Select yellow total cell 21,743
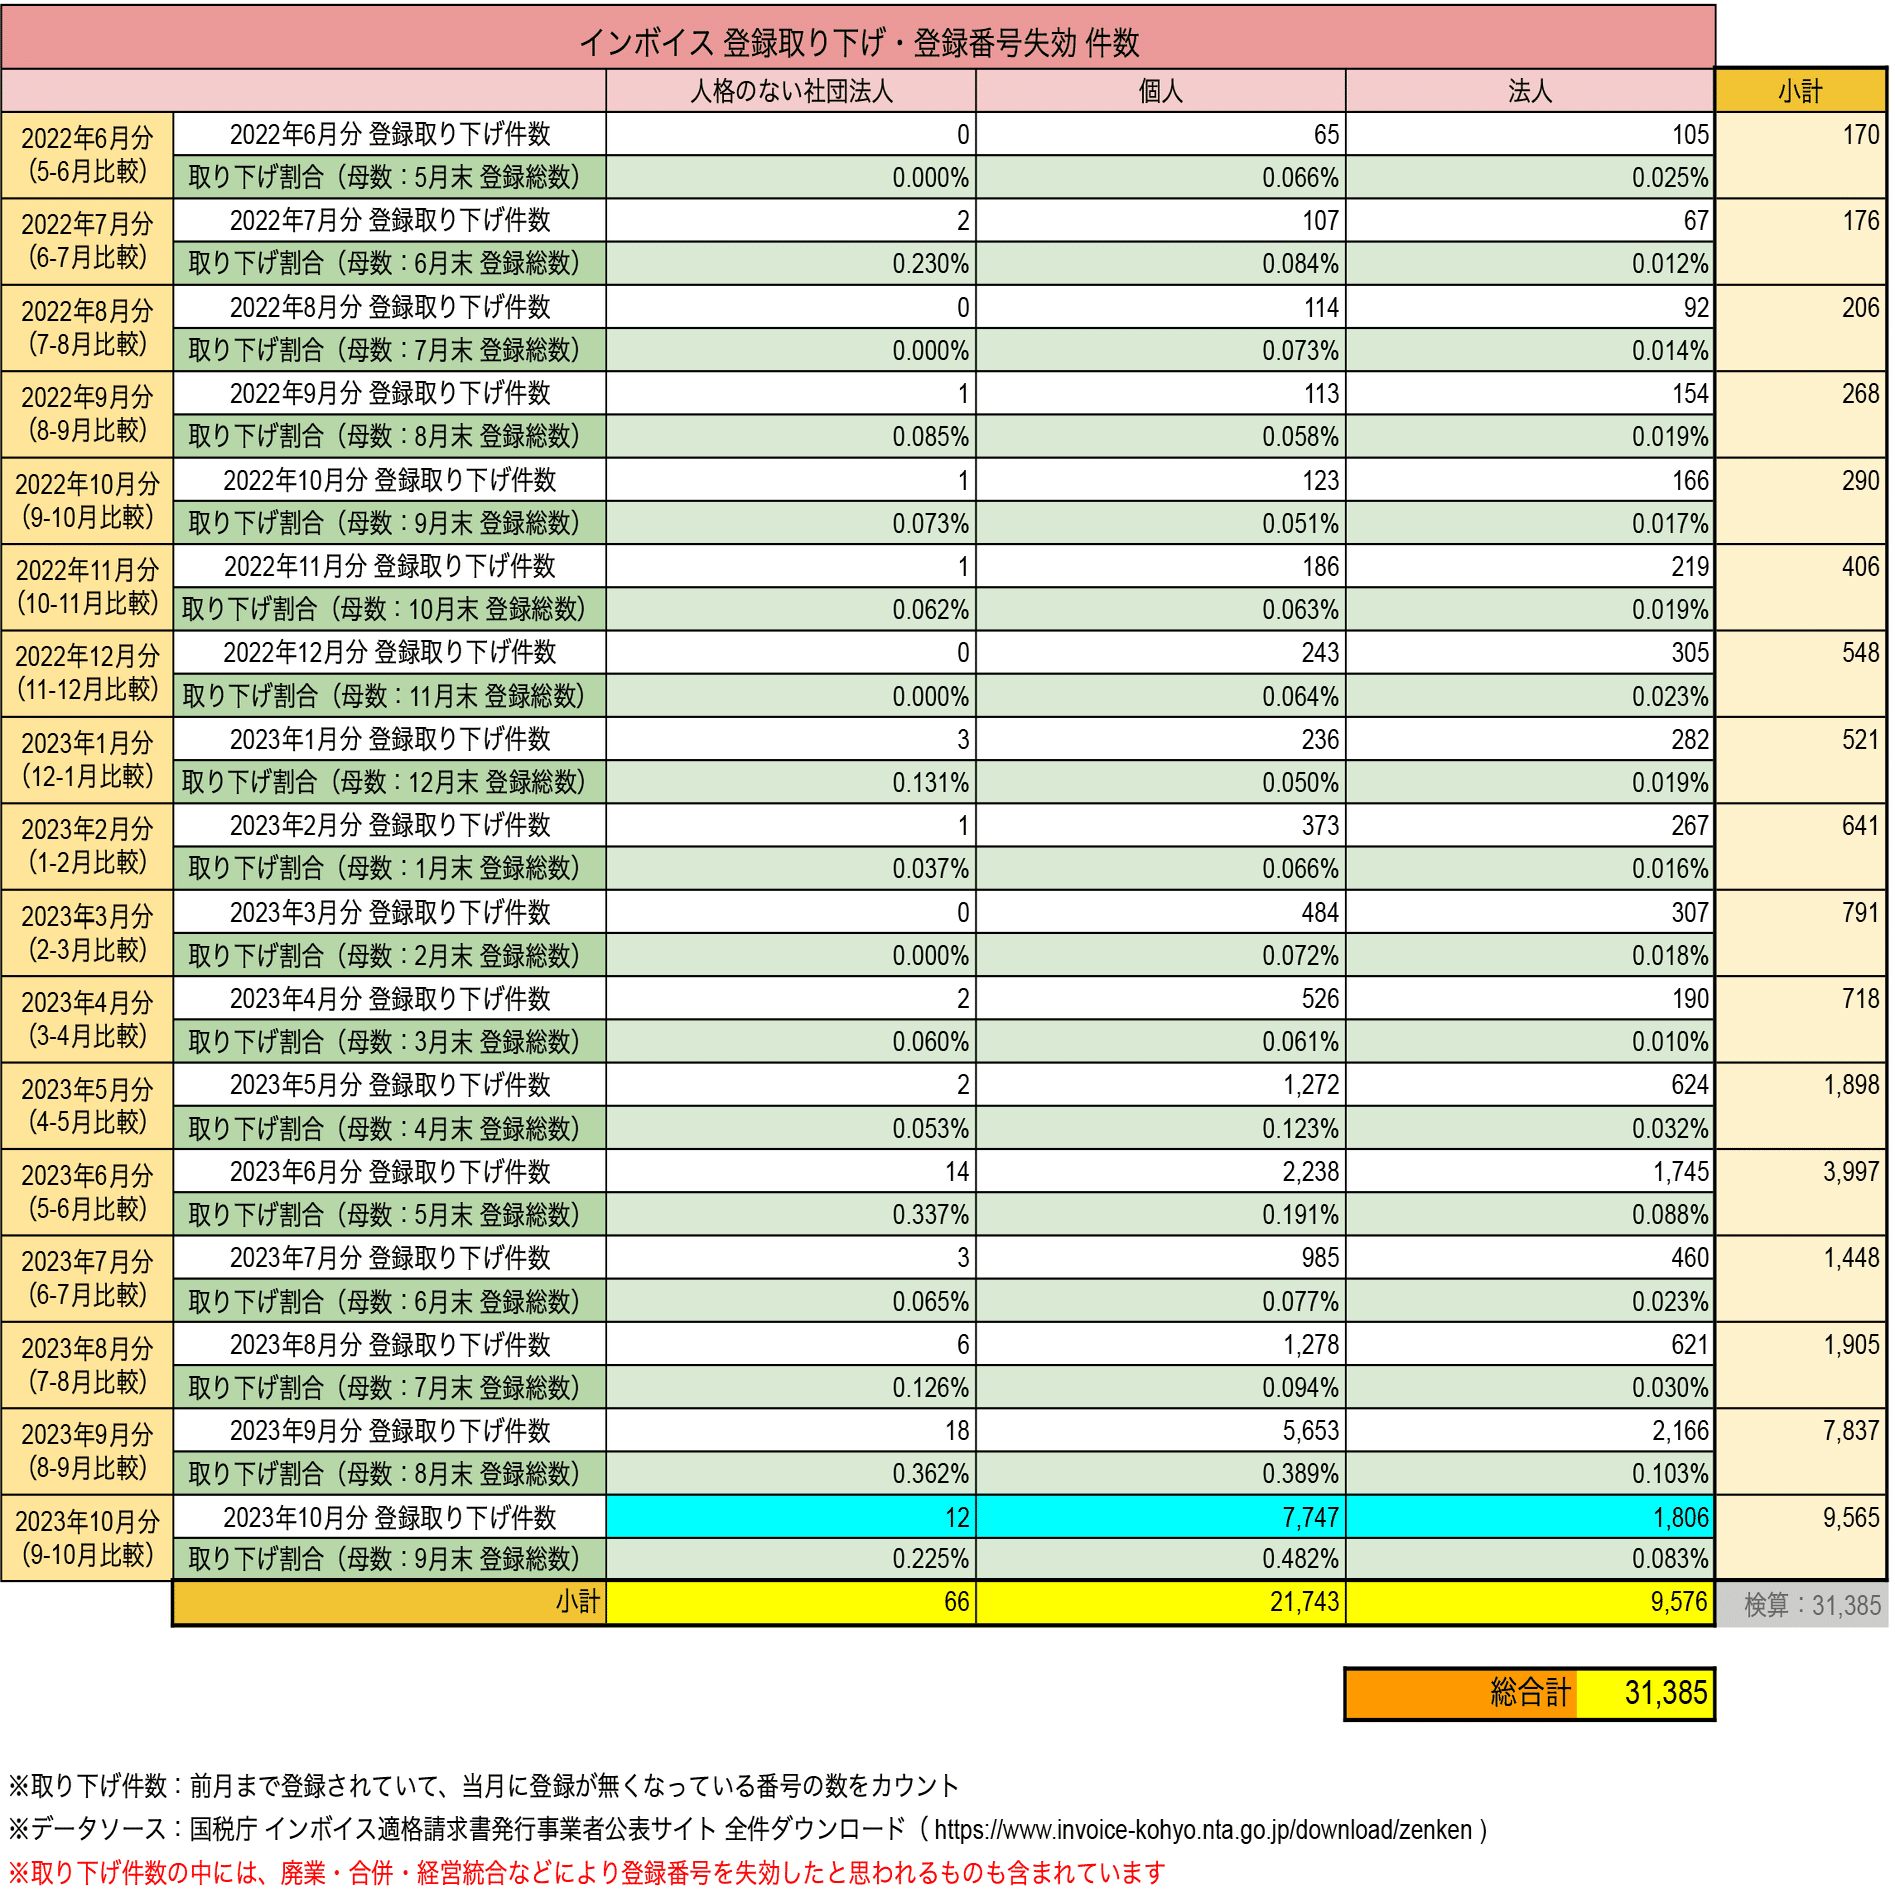Viewport: 1895px width, 1895px height. point(1161,1602)
